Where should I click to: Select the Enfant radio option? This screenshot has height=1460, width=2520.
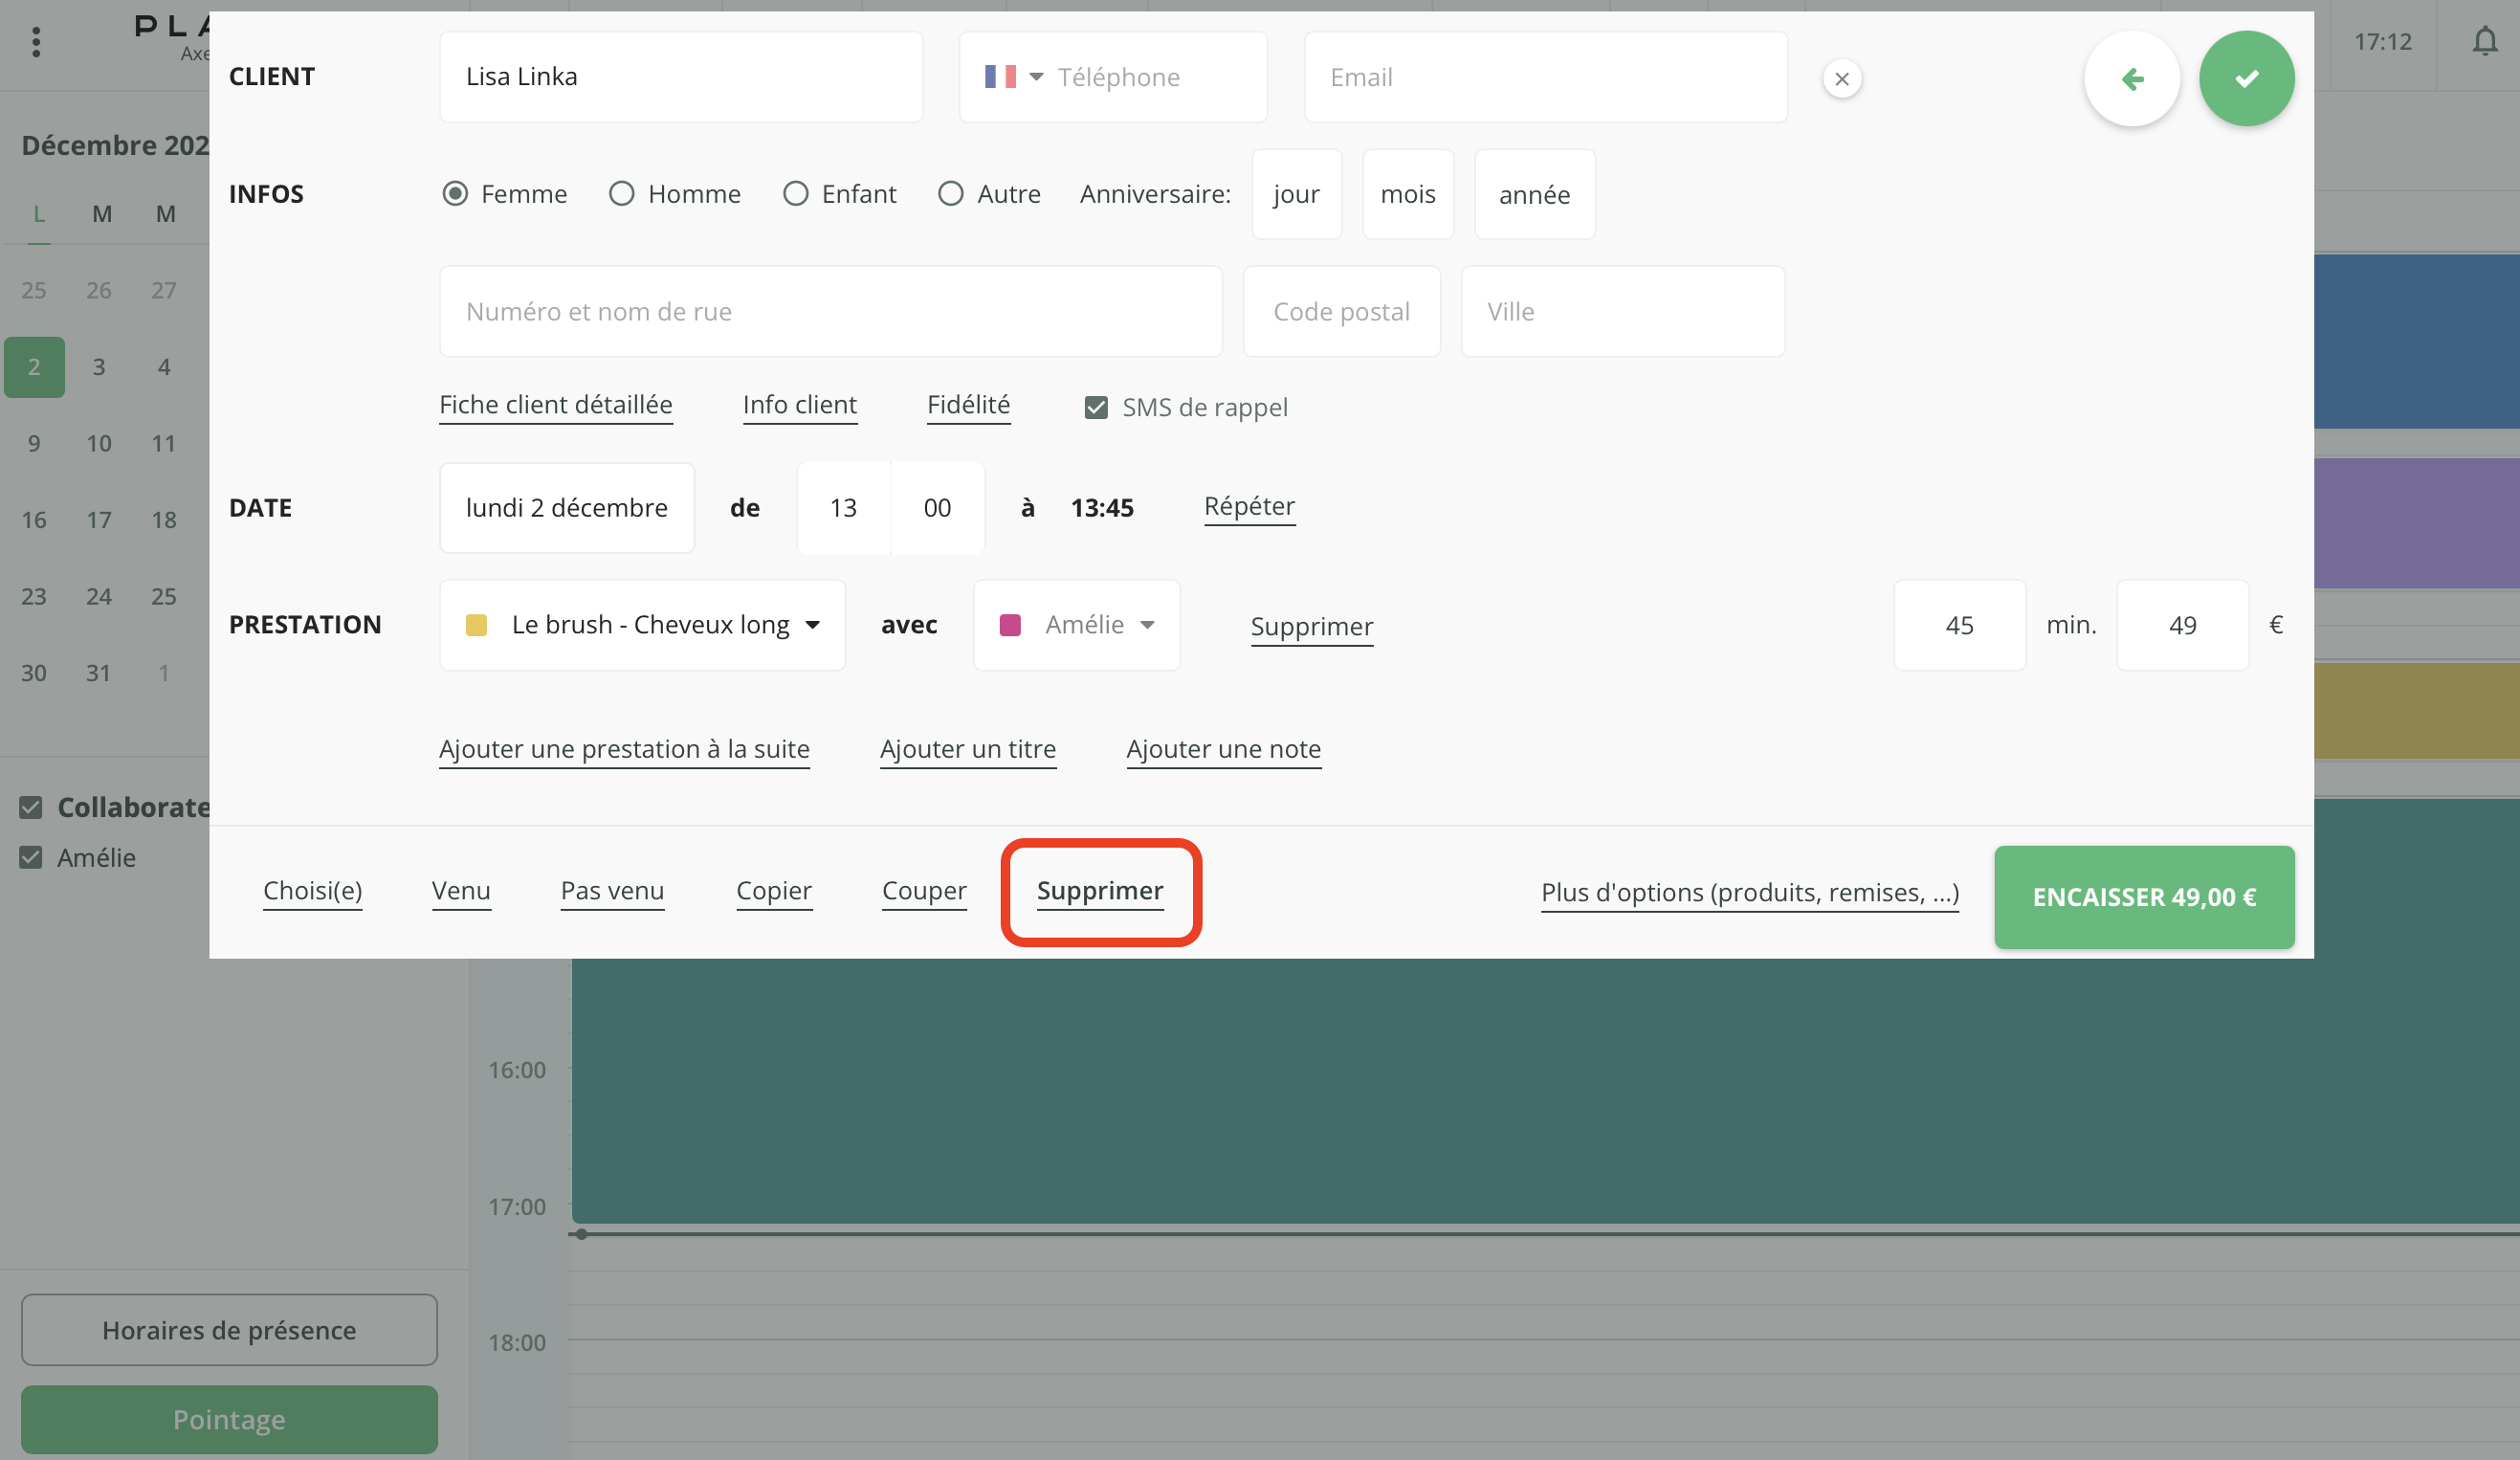795,194
